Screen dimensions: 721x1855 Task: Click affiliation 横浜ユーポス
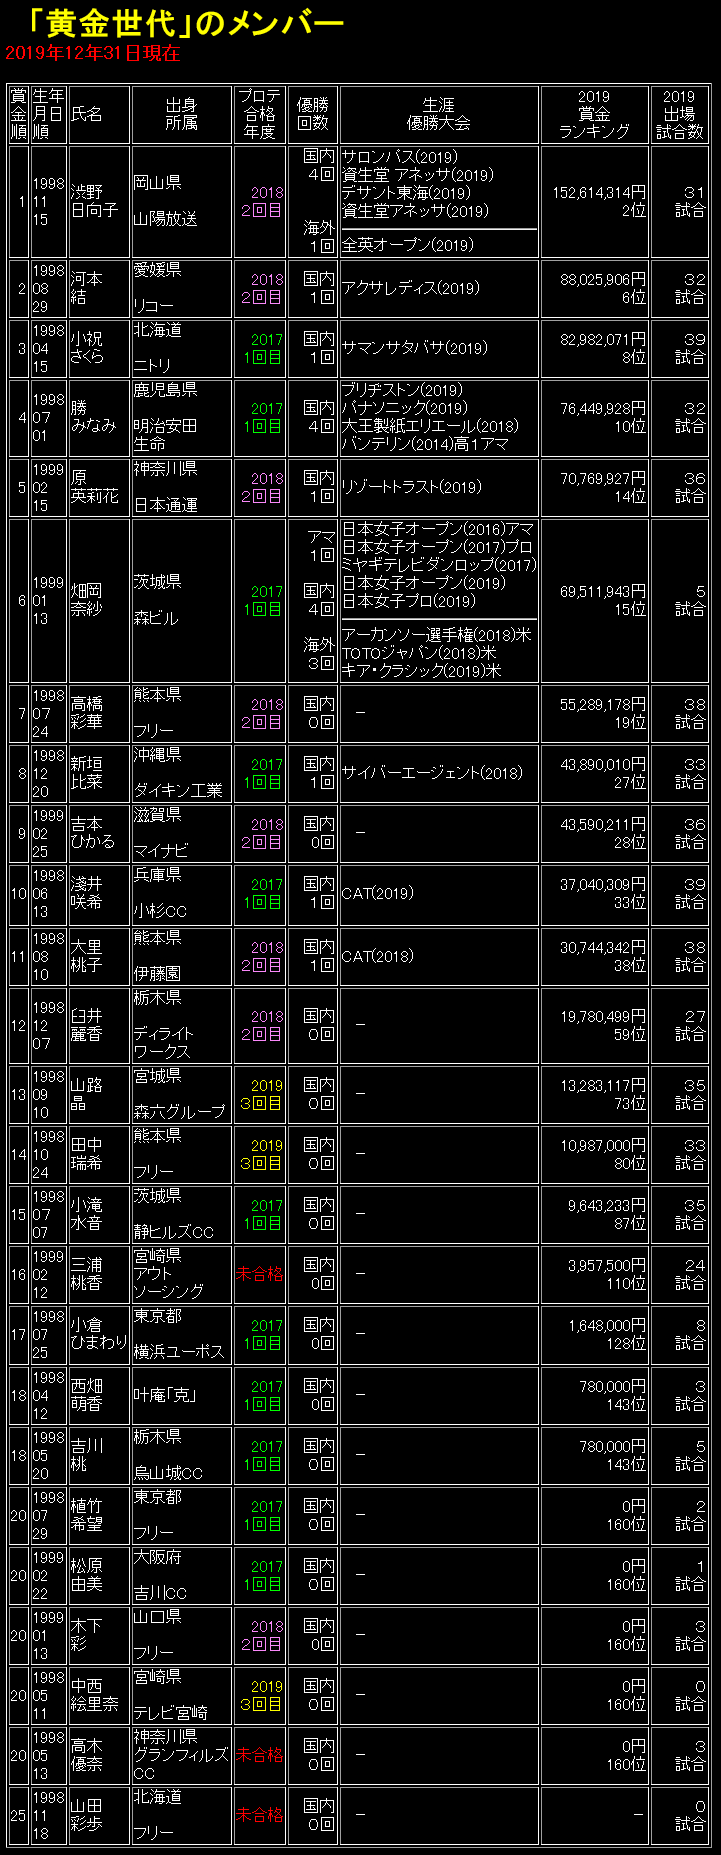(179, 1352)
